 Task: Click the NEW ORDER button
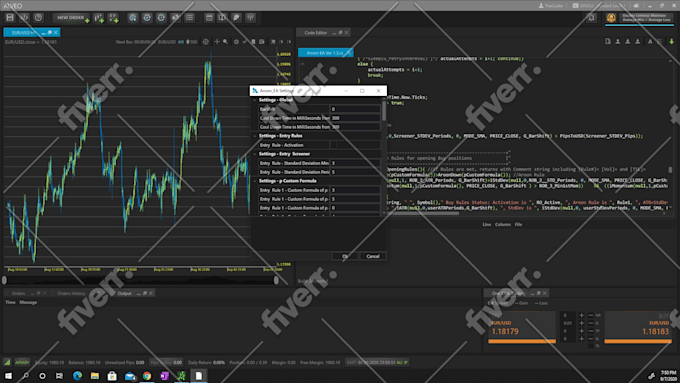point(71,18)
